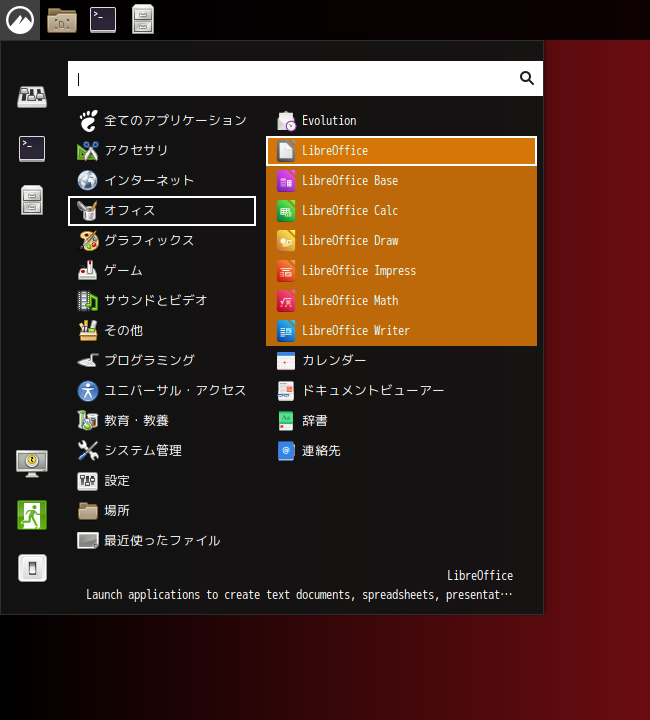Open カレンダー application

[x=402, y=360]
